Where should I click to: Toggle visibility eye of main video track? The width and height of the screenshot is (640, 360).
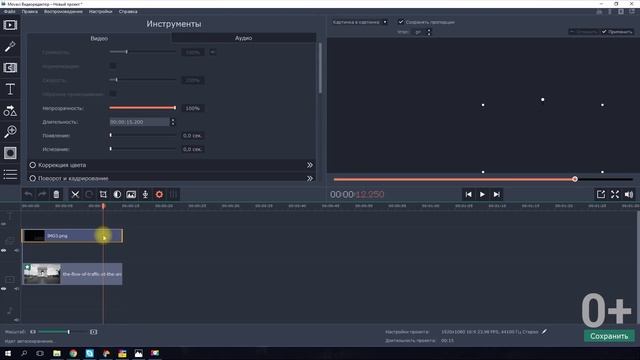(4, 289)
